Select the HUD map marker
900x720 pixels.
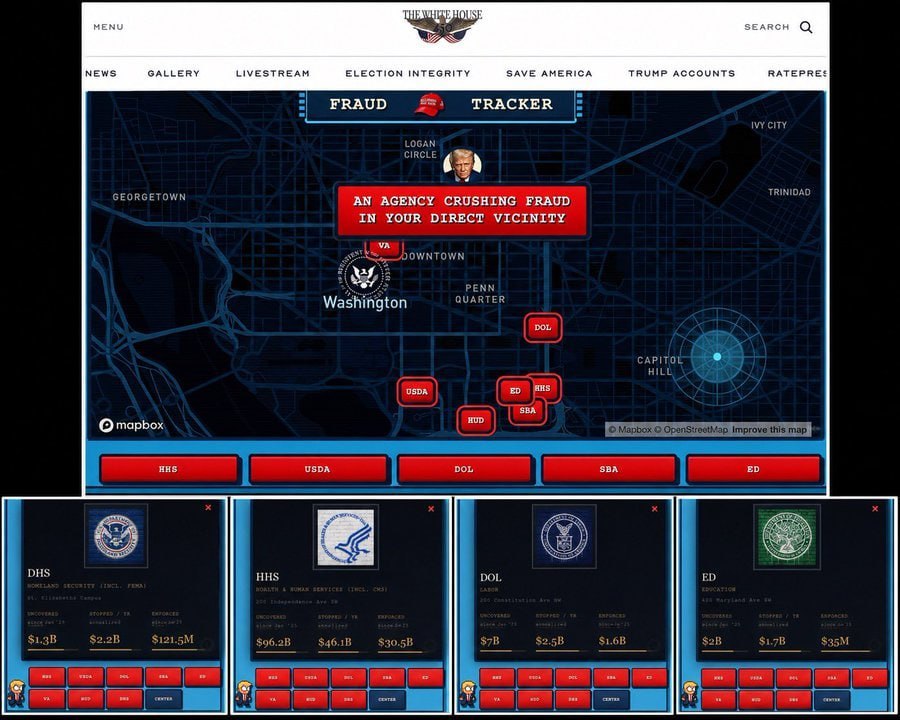(x=475, y=420)
